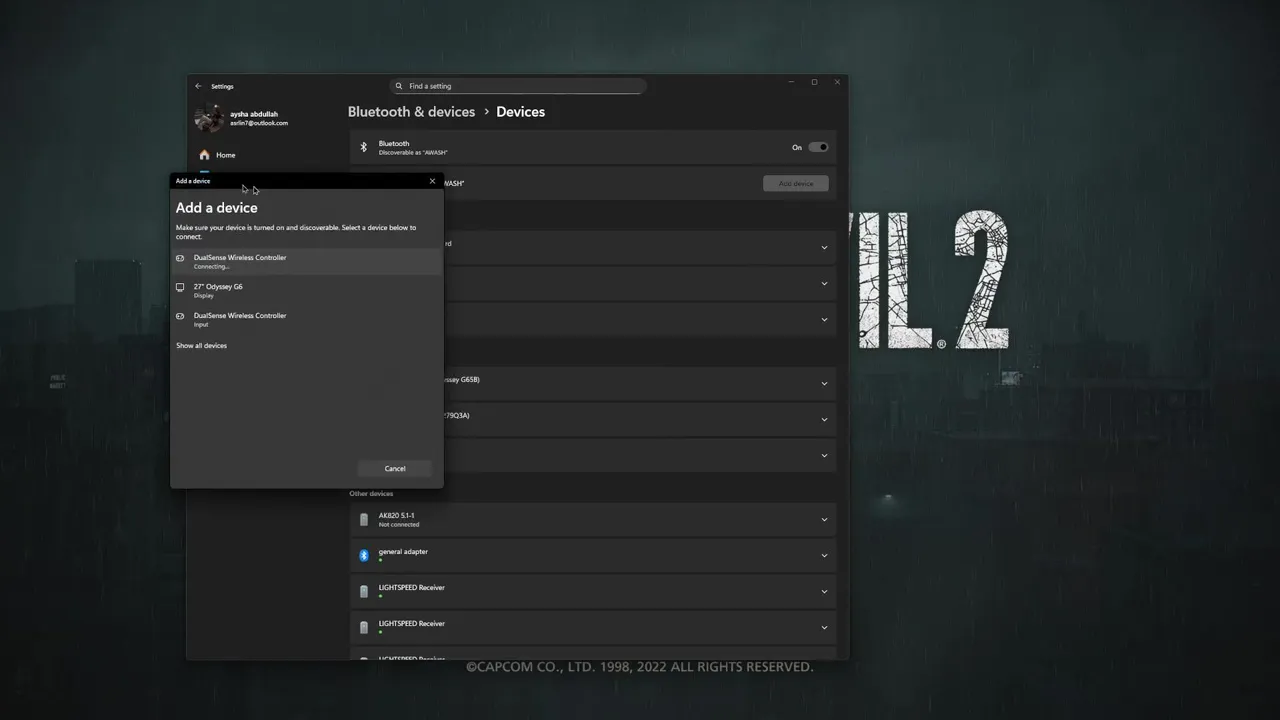Click the Find a setting search field
Image resolution: width=1280 pixels, height=720 pixels.
(518, 86)
